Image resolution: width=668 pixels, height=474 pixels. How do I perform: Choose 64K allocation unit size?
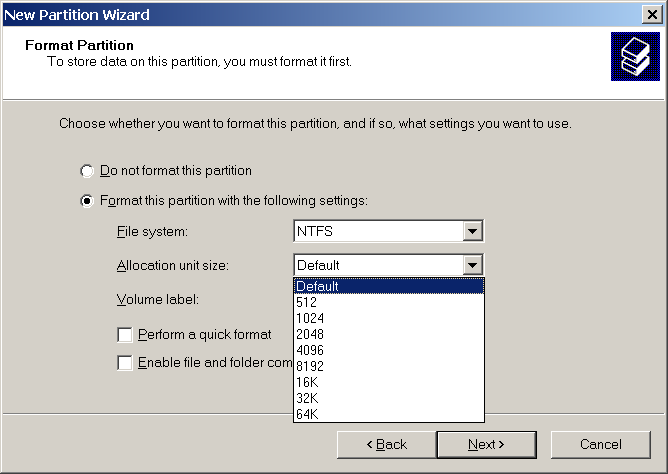point(388,414)
